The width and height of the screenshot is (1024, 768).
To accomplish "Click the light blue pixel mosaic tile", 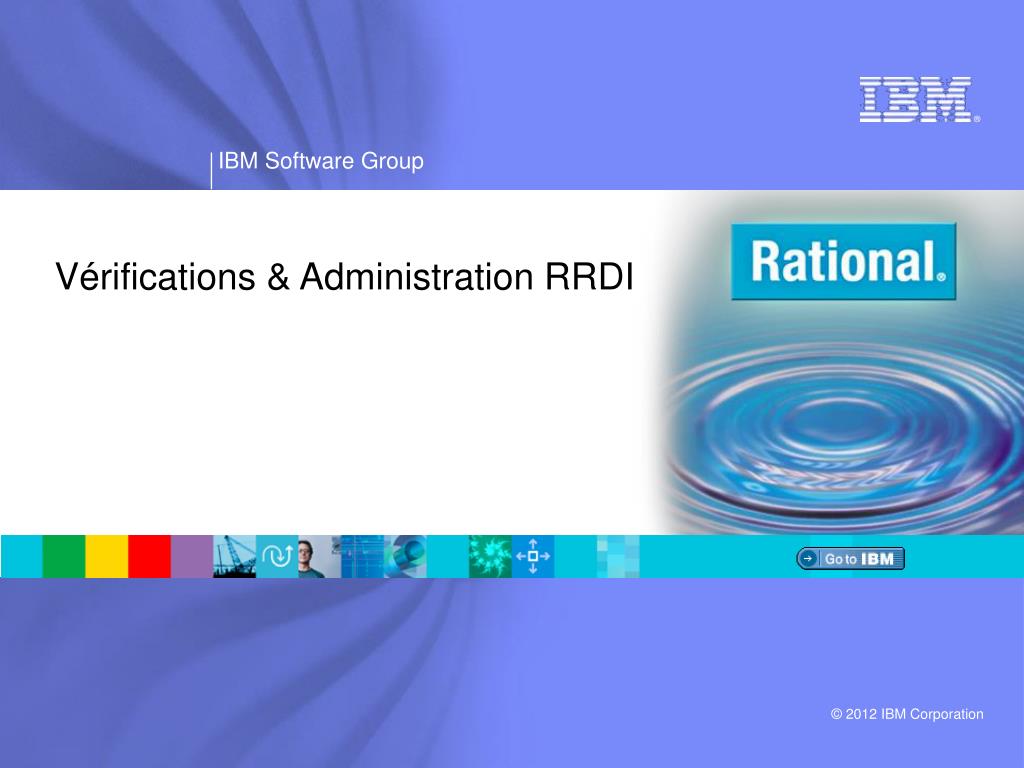I will (x=618, y=556).
